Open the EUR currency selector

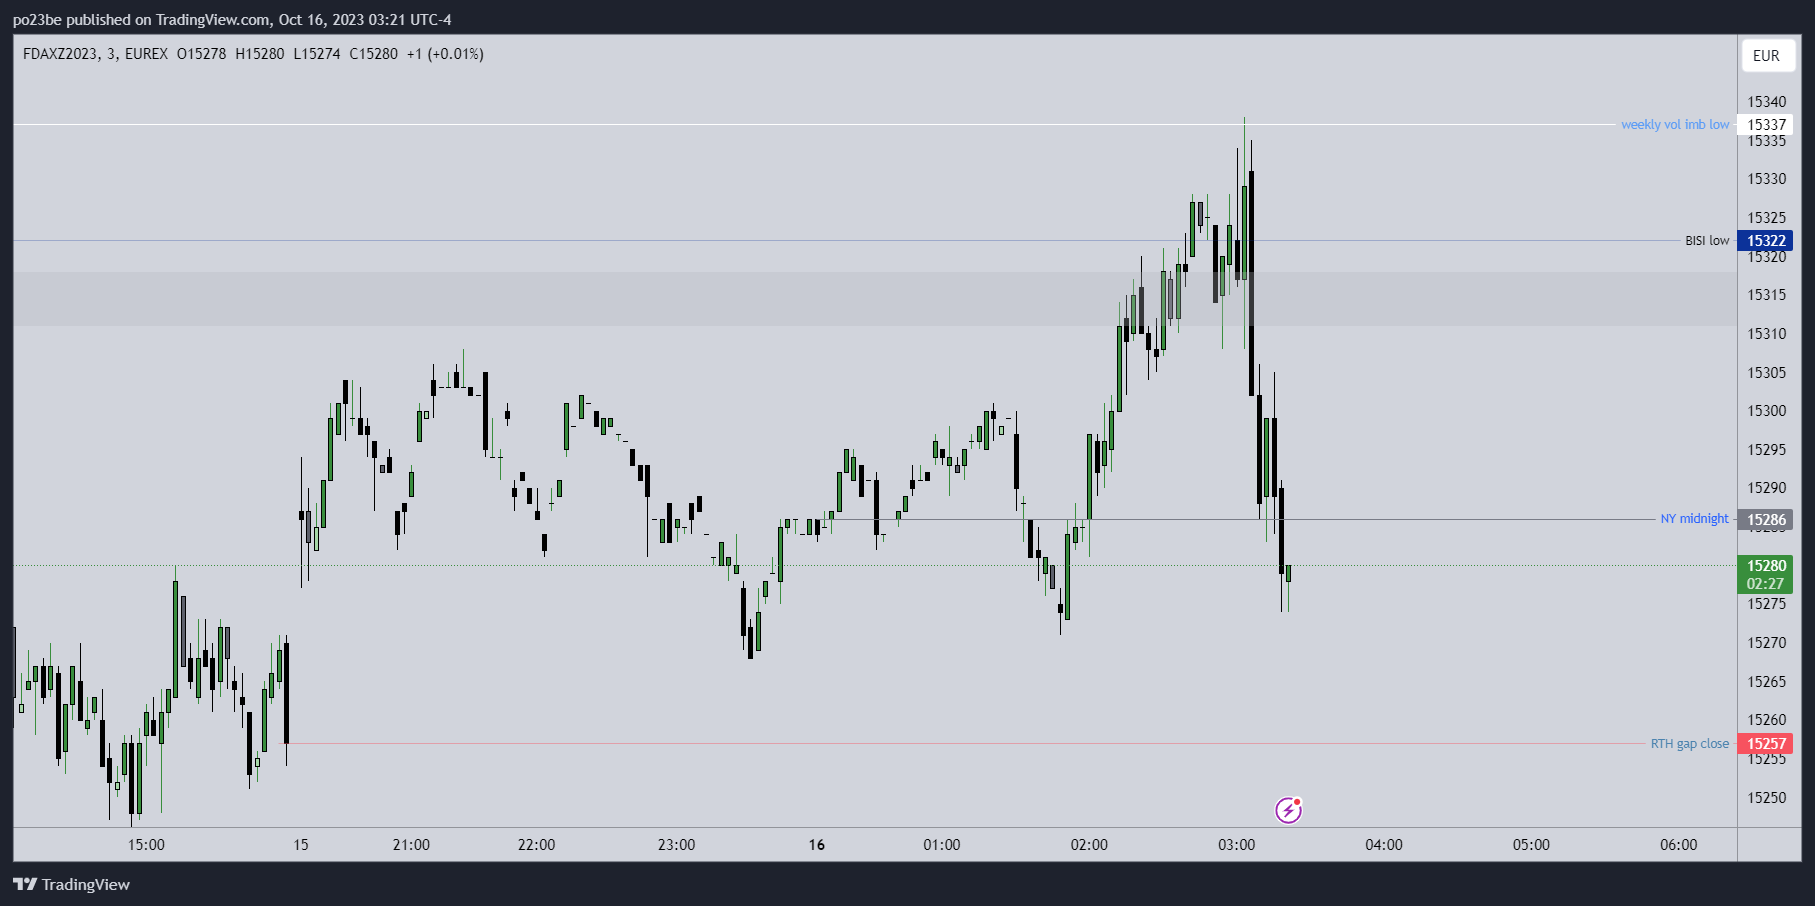coord(1766,56)
